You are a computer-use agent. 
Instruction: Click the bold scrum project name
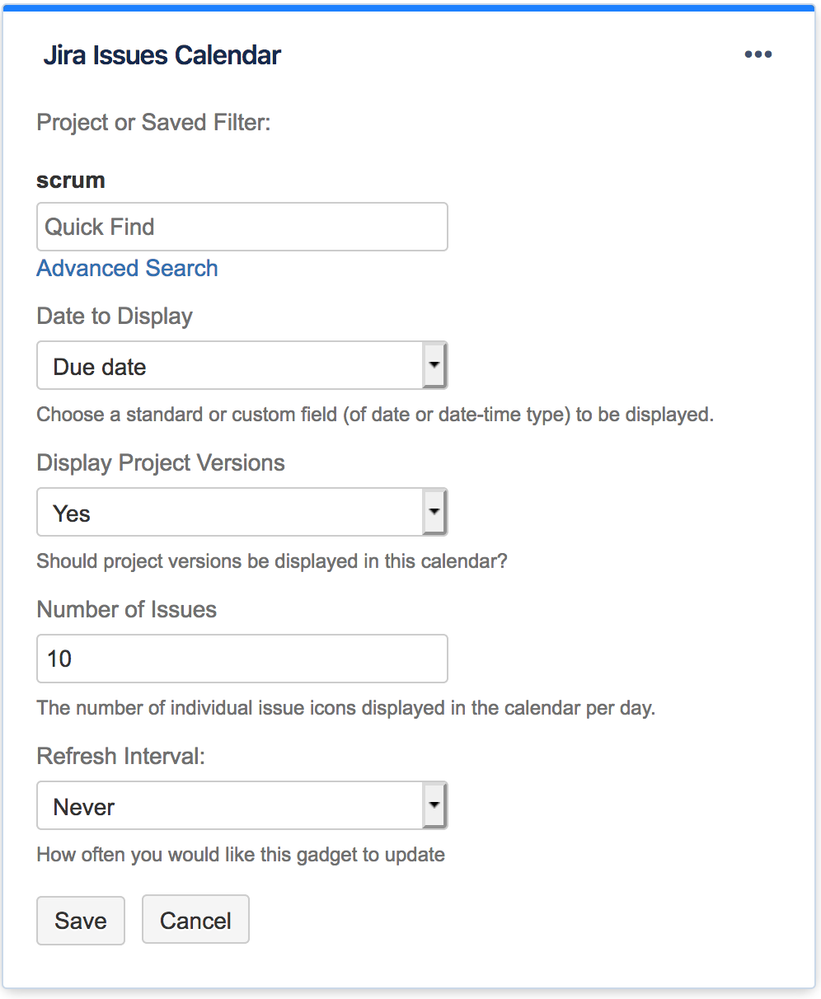pos(71,180)
